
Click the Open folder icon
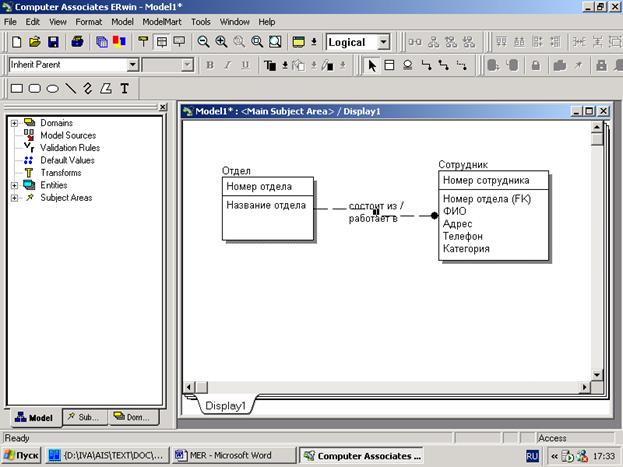coord(34,42)
